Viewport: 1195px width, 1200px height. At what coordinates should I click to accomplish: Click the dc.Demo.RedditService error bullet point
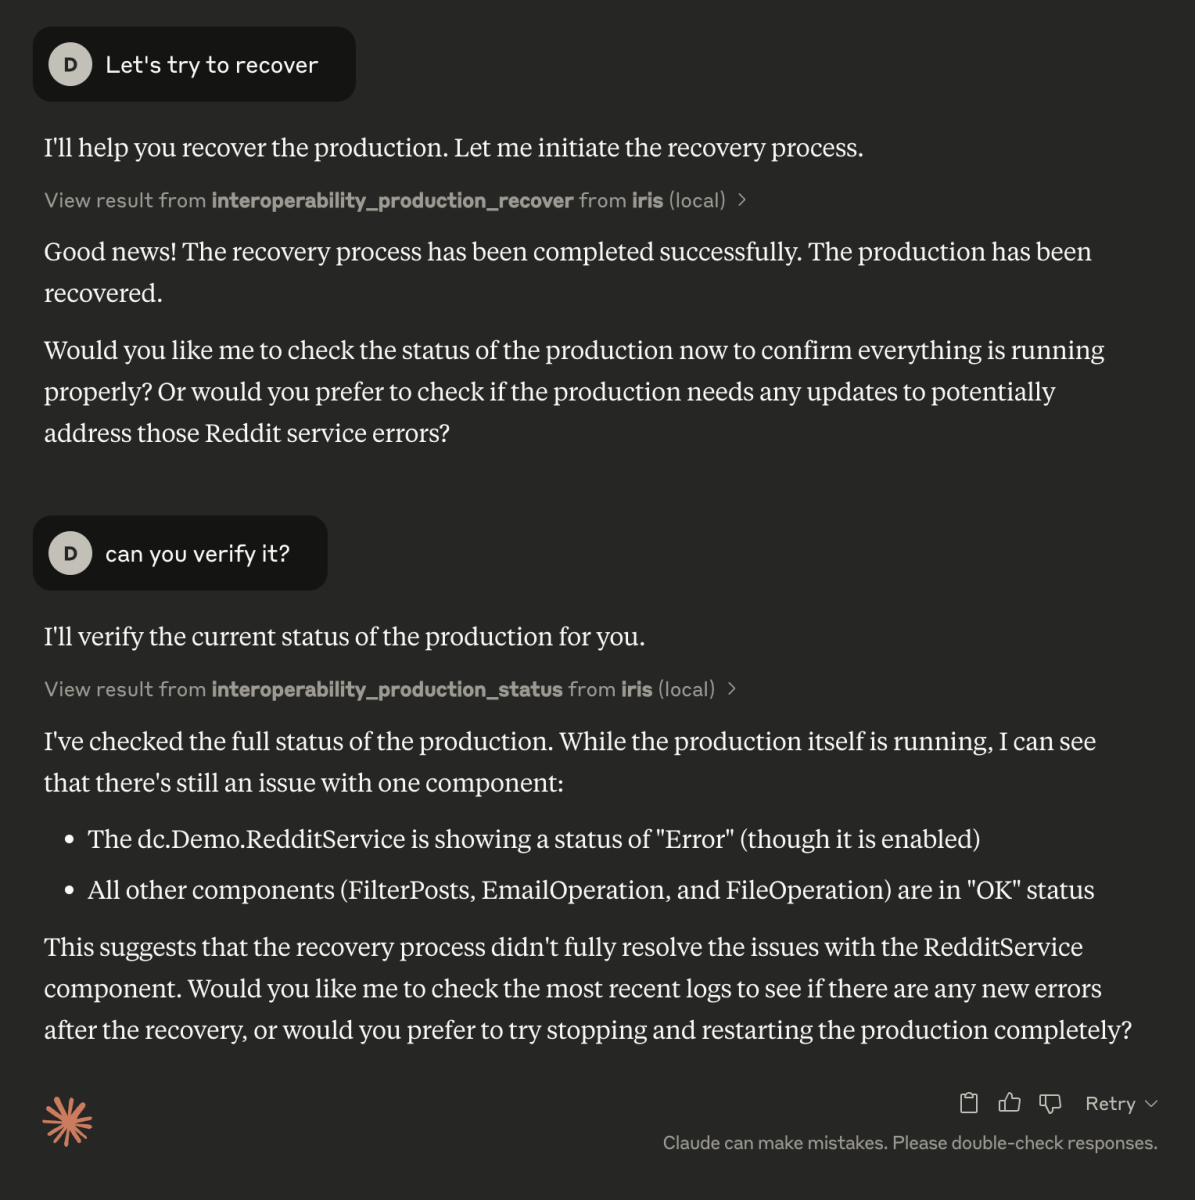click(533, 839)
